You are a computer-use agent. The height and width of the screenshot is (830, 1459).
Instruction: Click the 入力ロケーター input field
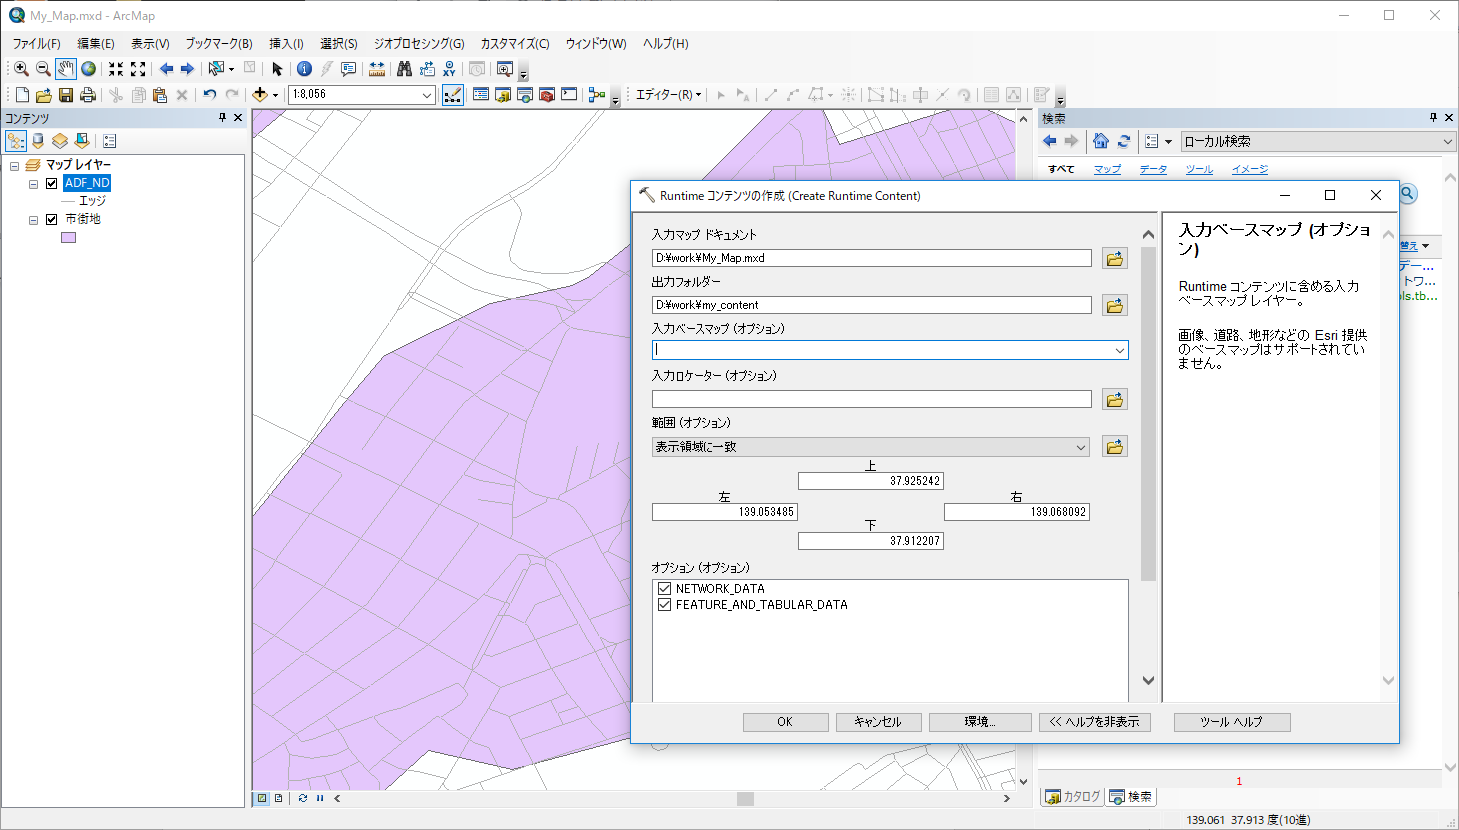(871, 399)
